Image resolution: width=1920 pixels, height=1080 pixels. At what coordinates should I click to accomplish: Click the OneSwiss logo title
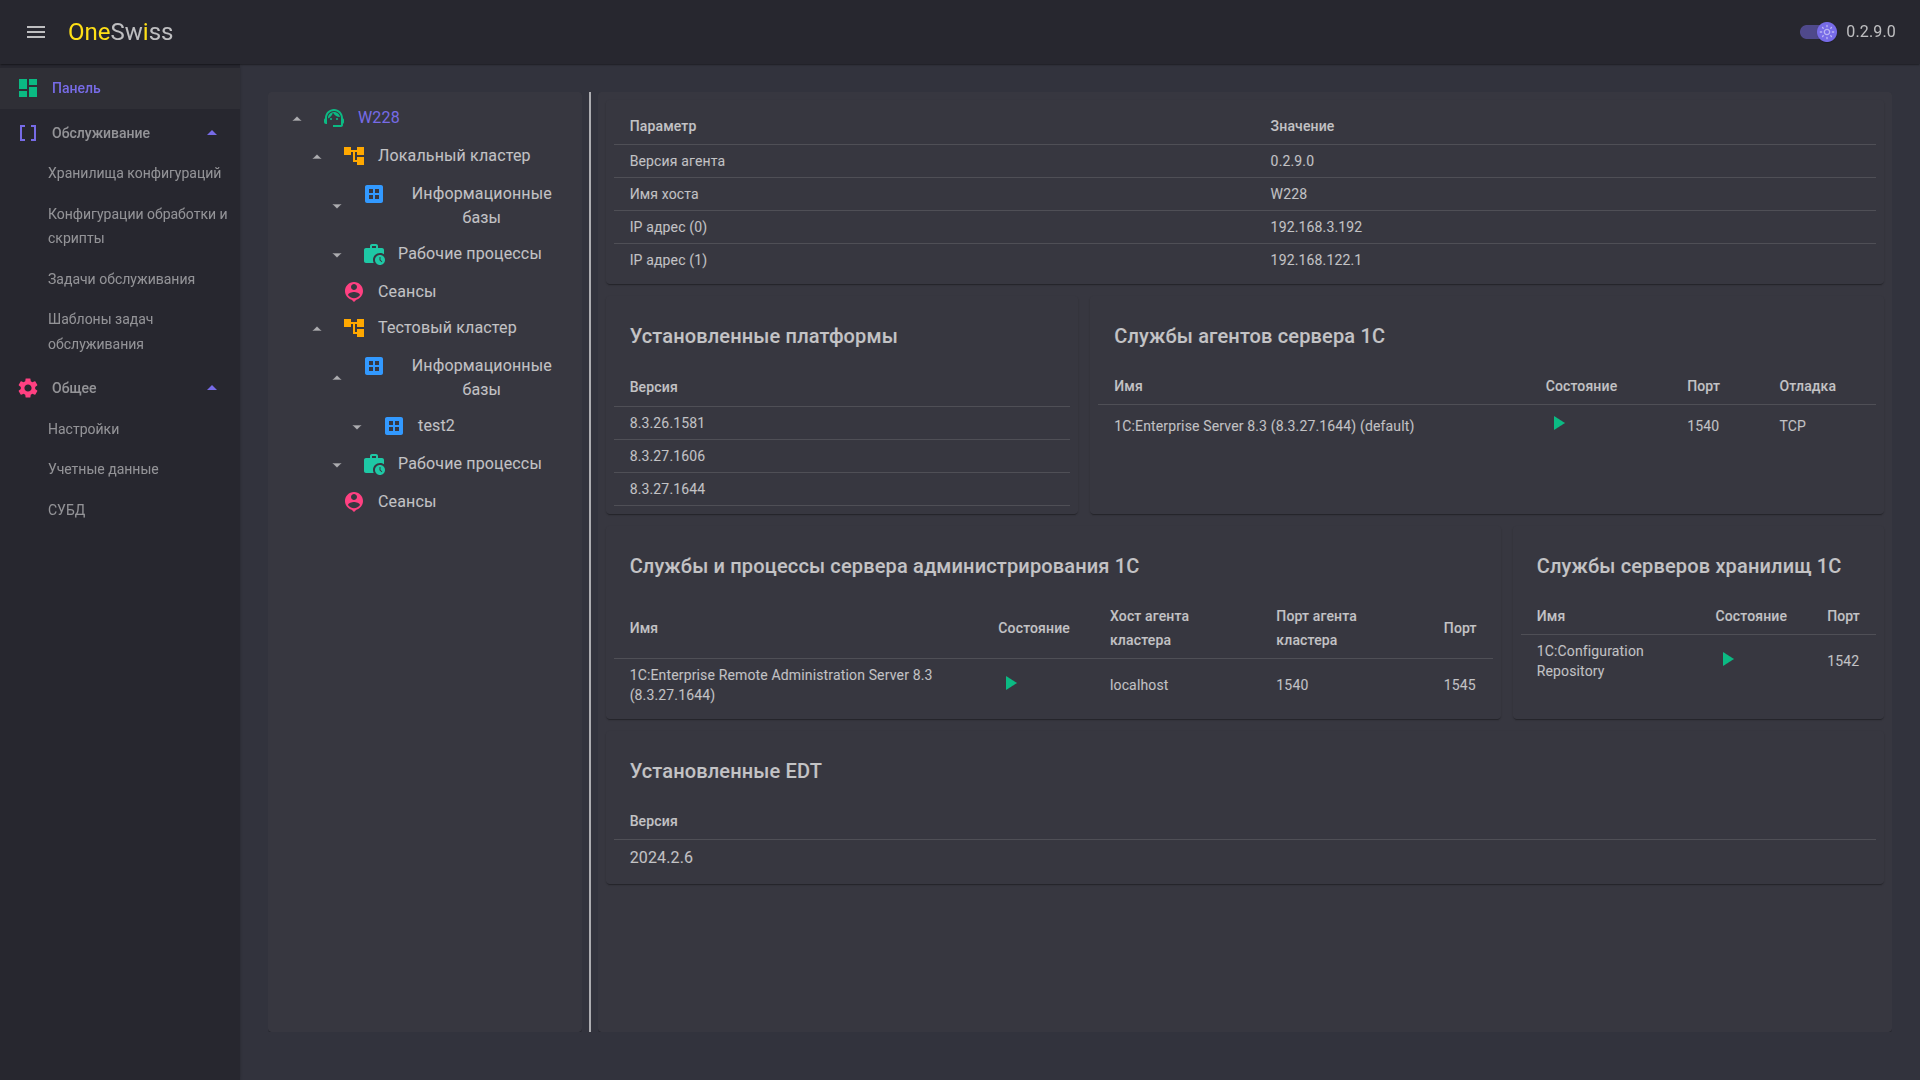[x=120, y=32]
